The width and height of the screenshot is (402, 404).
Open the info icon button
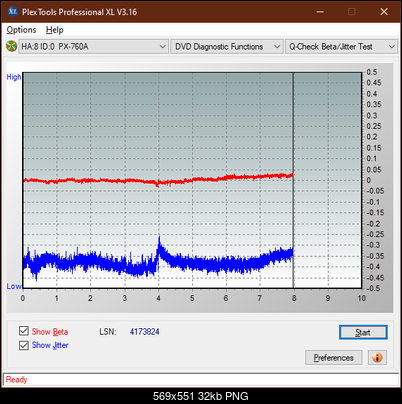point(377,358)
